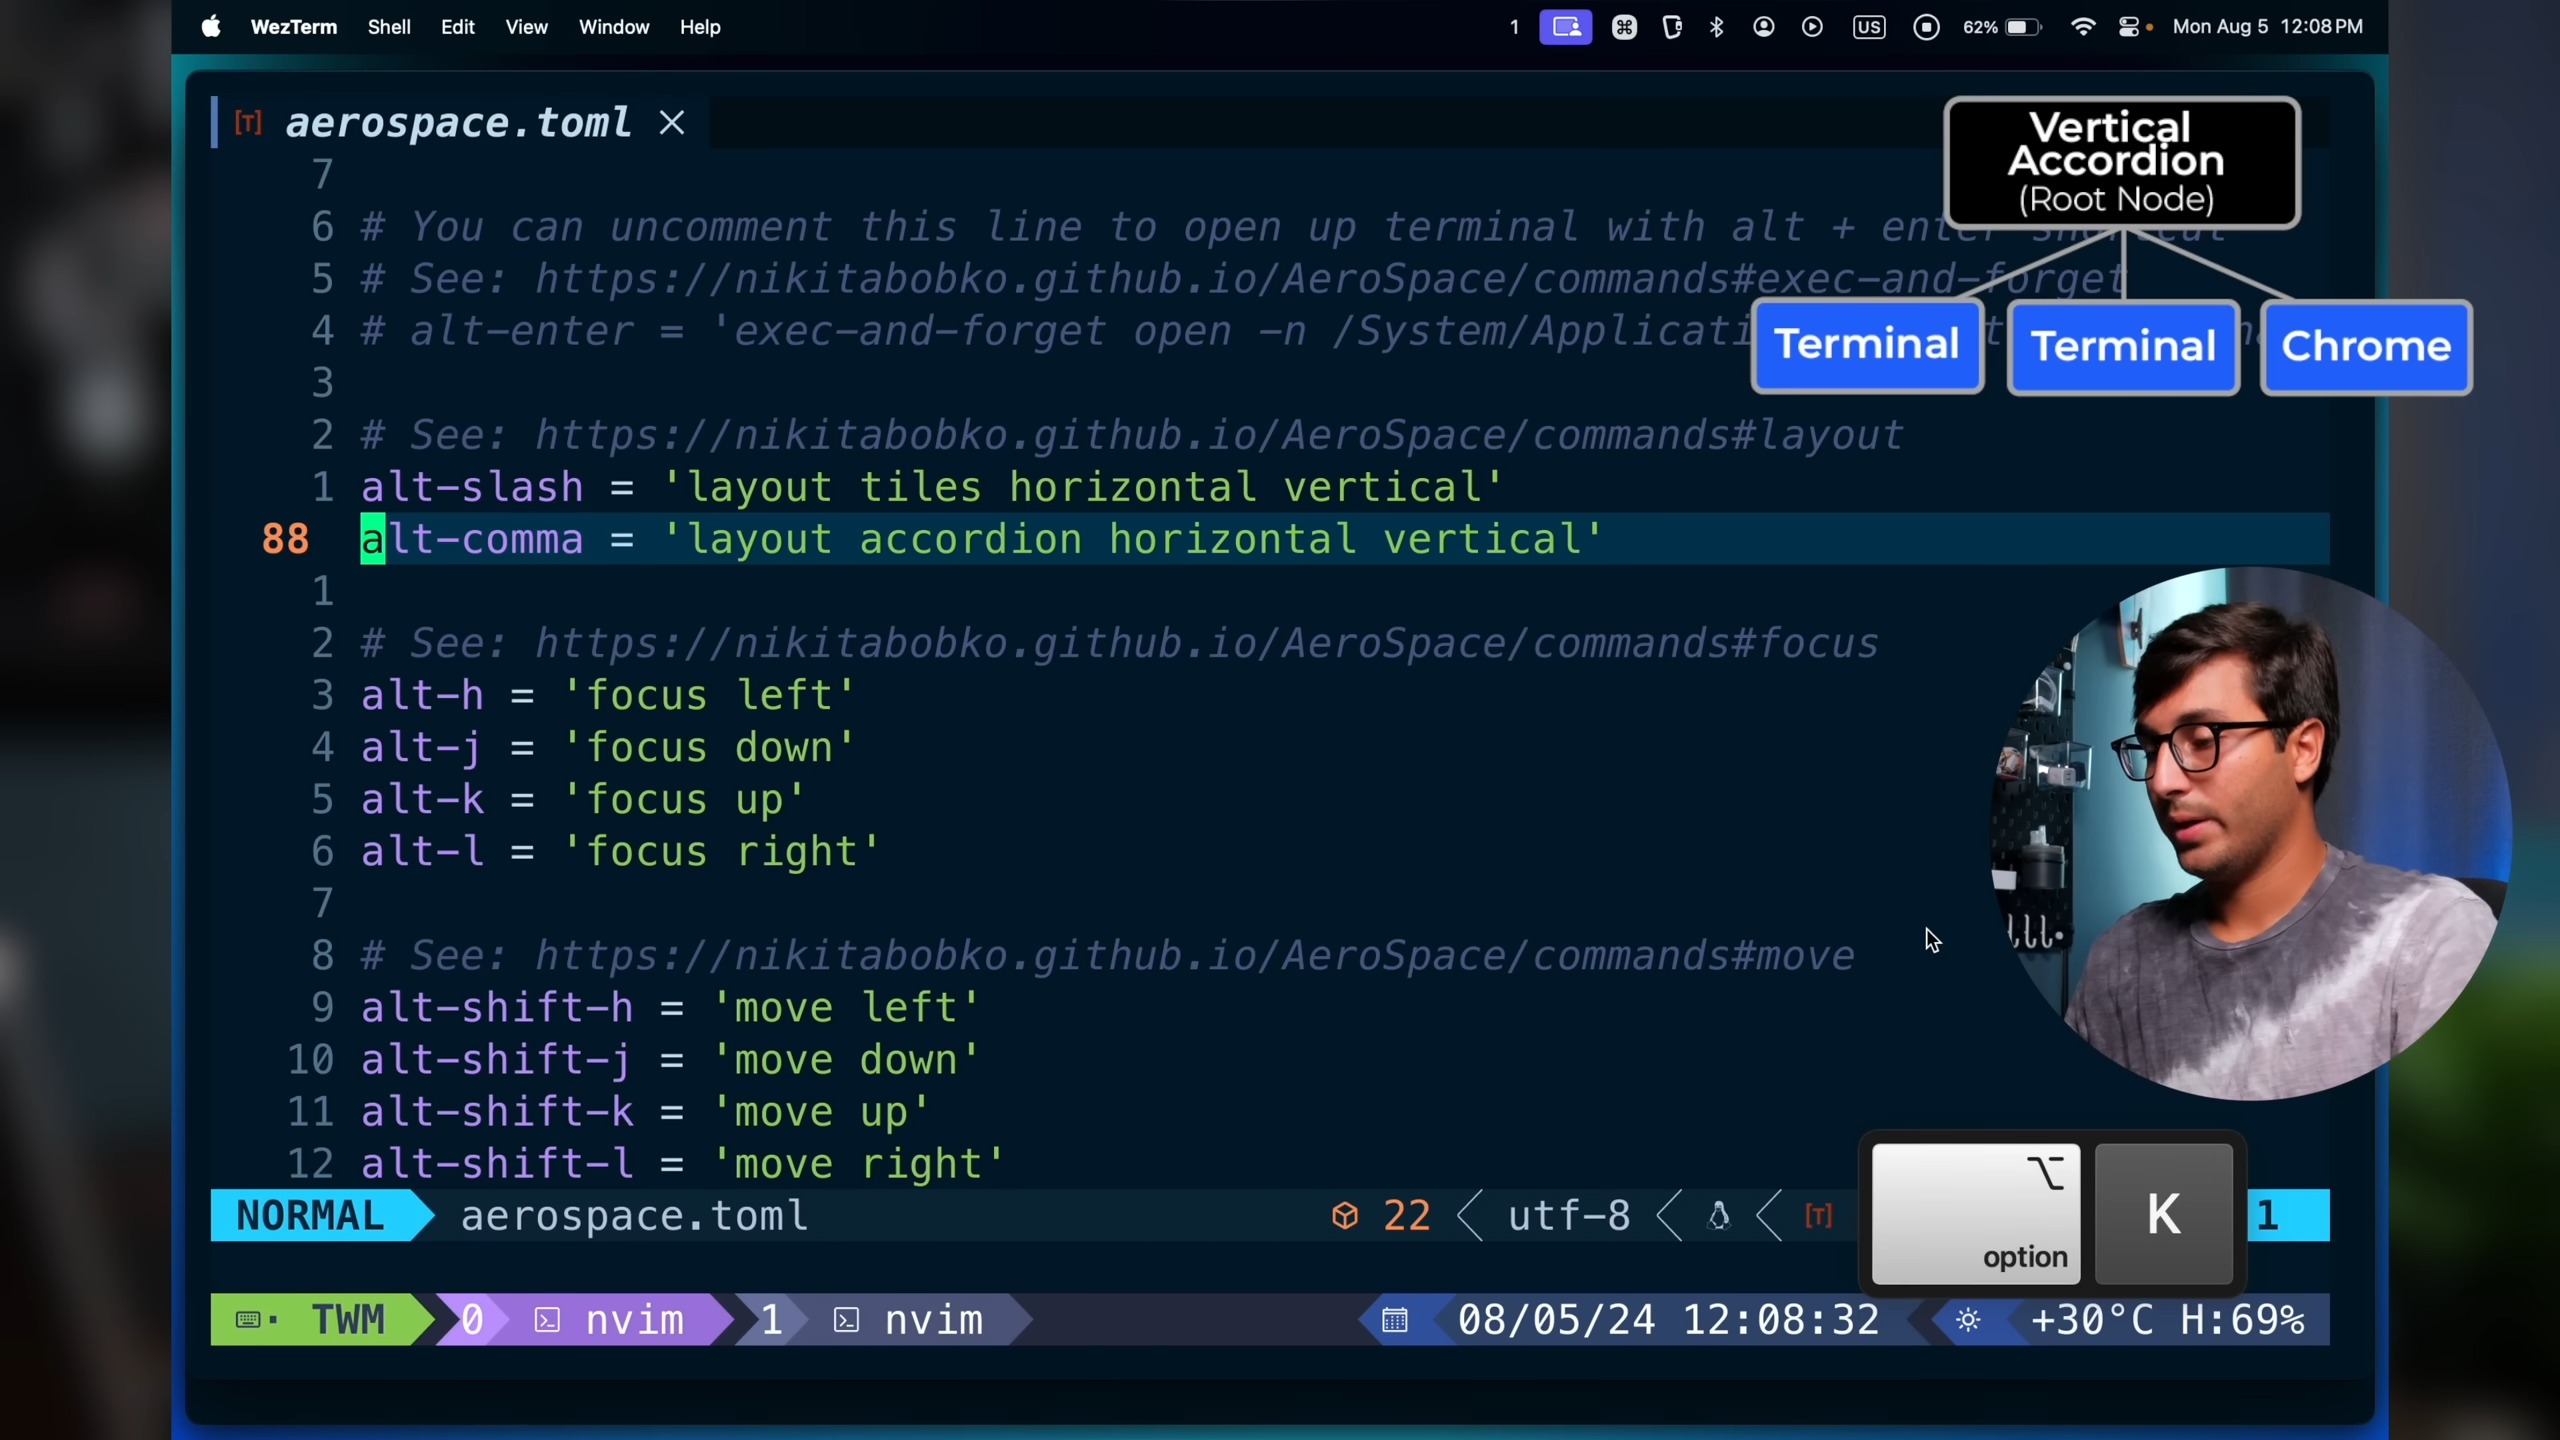Open the Wi-Fi status icon

2083,27
